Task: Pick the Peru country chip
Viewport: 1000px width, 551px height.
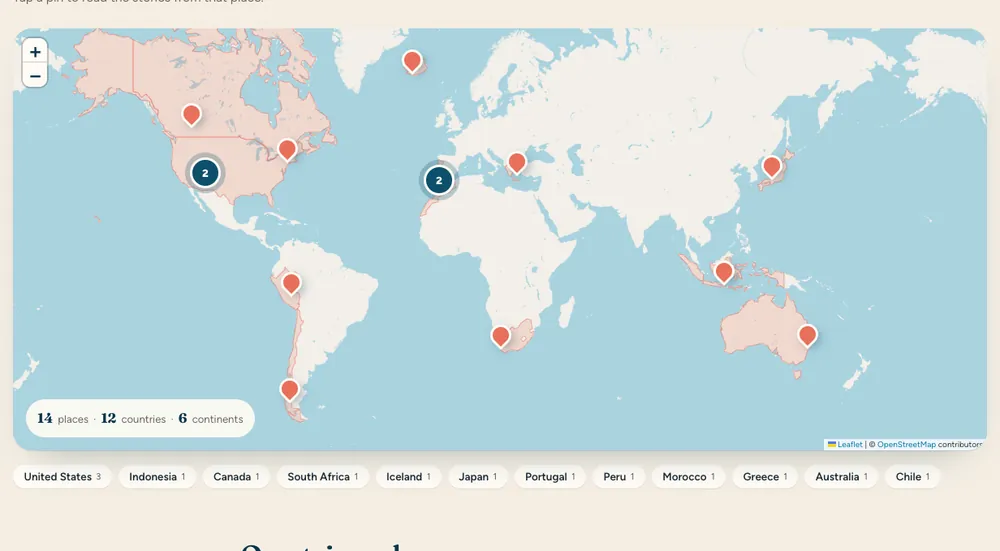Action: [x=619, y=476]
